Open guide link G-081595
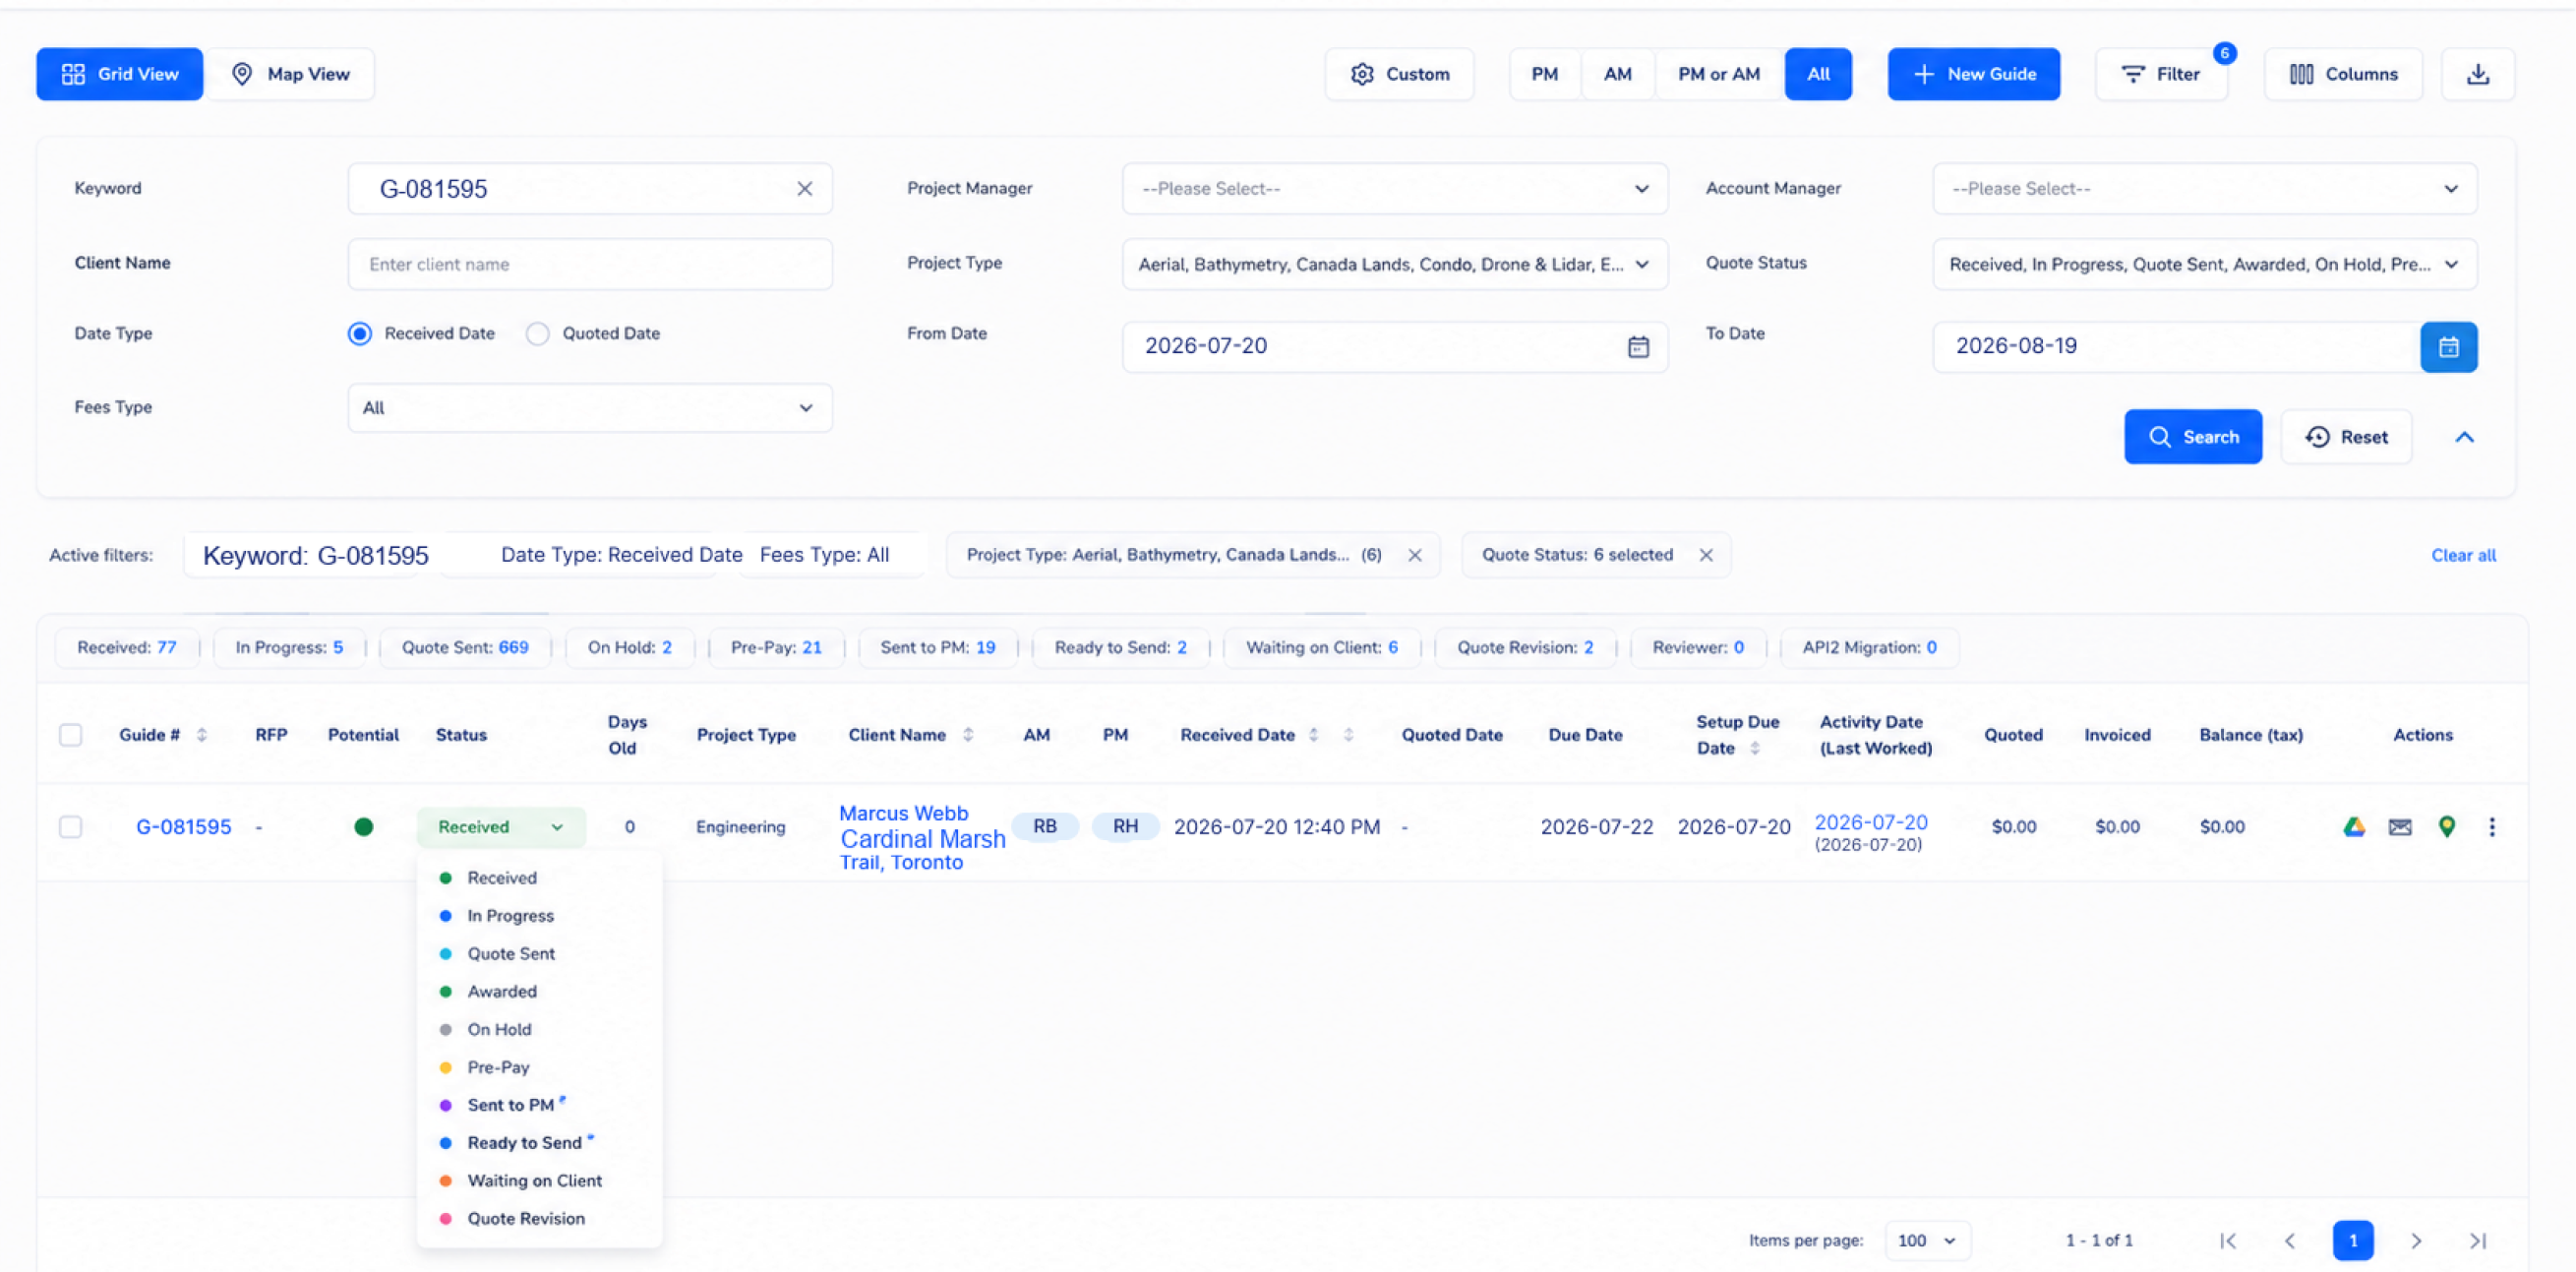The width and height of the screenshot is (2576, 1272). pyautogui.click(x=184, y=827)
